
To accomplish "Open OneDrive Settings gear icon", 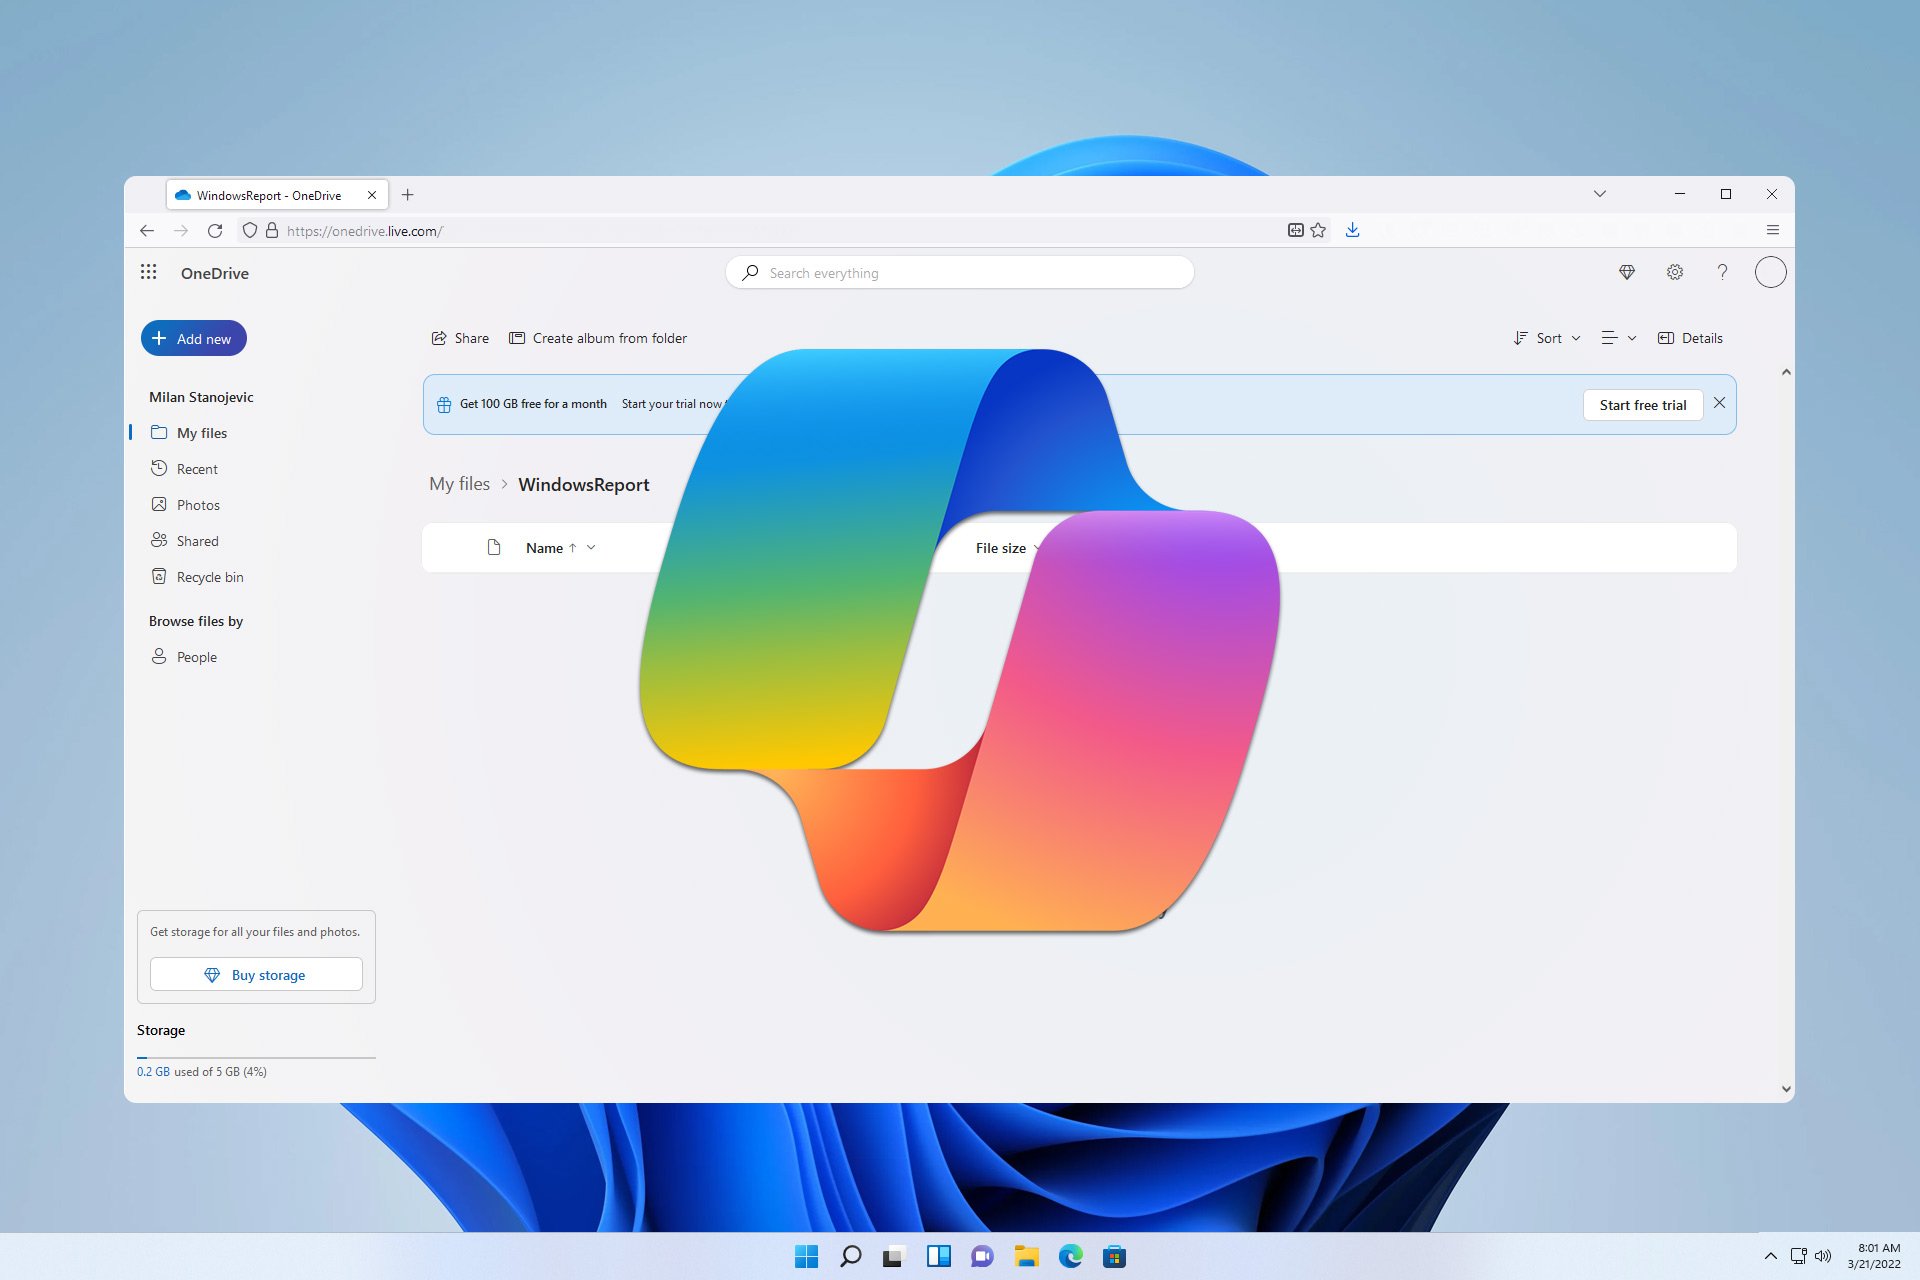I will click(1674, 271).
